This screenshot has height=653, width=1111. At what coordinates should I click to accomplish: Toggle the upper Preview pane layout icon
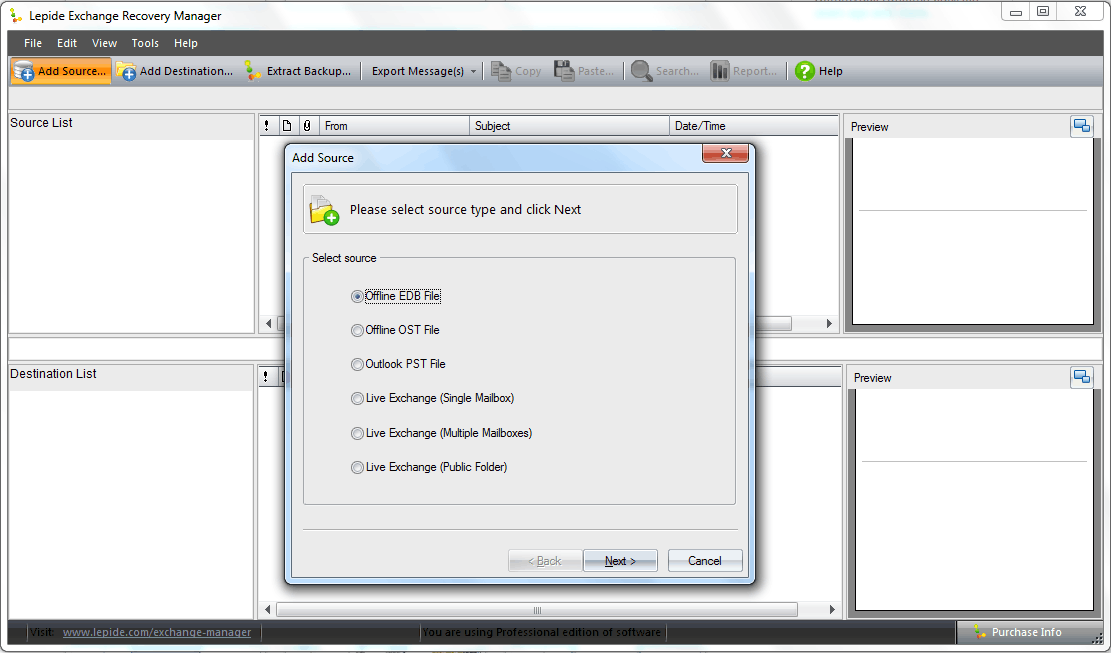(1081, 126)
